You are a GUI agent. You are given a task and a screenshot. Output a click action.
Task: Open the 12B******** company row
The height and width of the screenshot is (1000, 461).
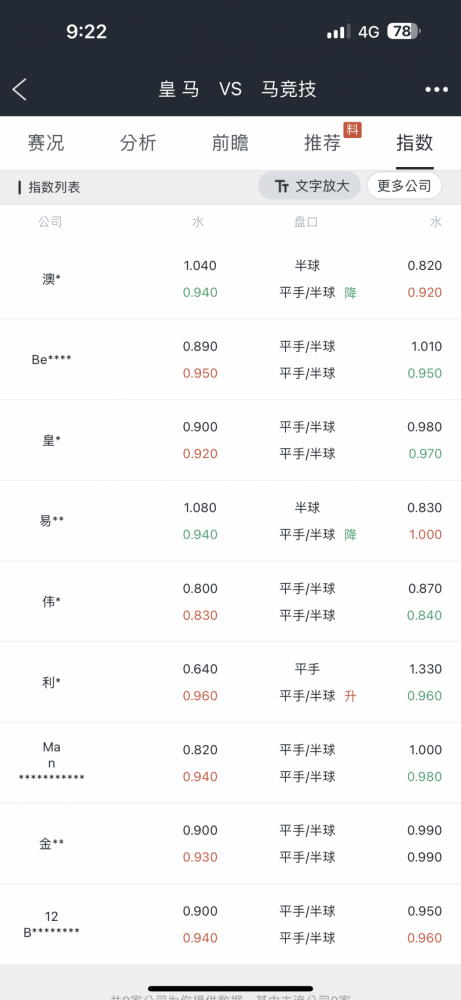coord(230,924)
